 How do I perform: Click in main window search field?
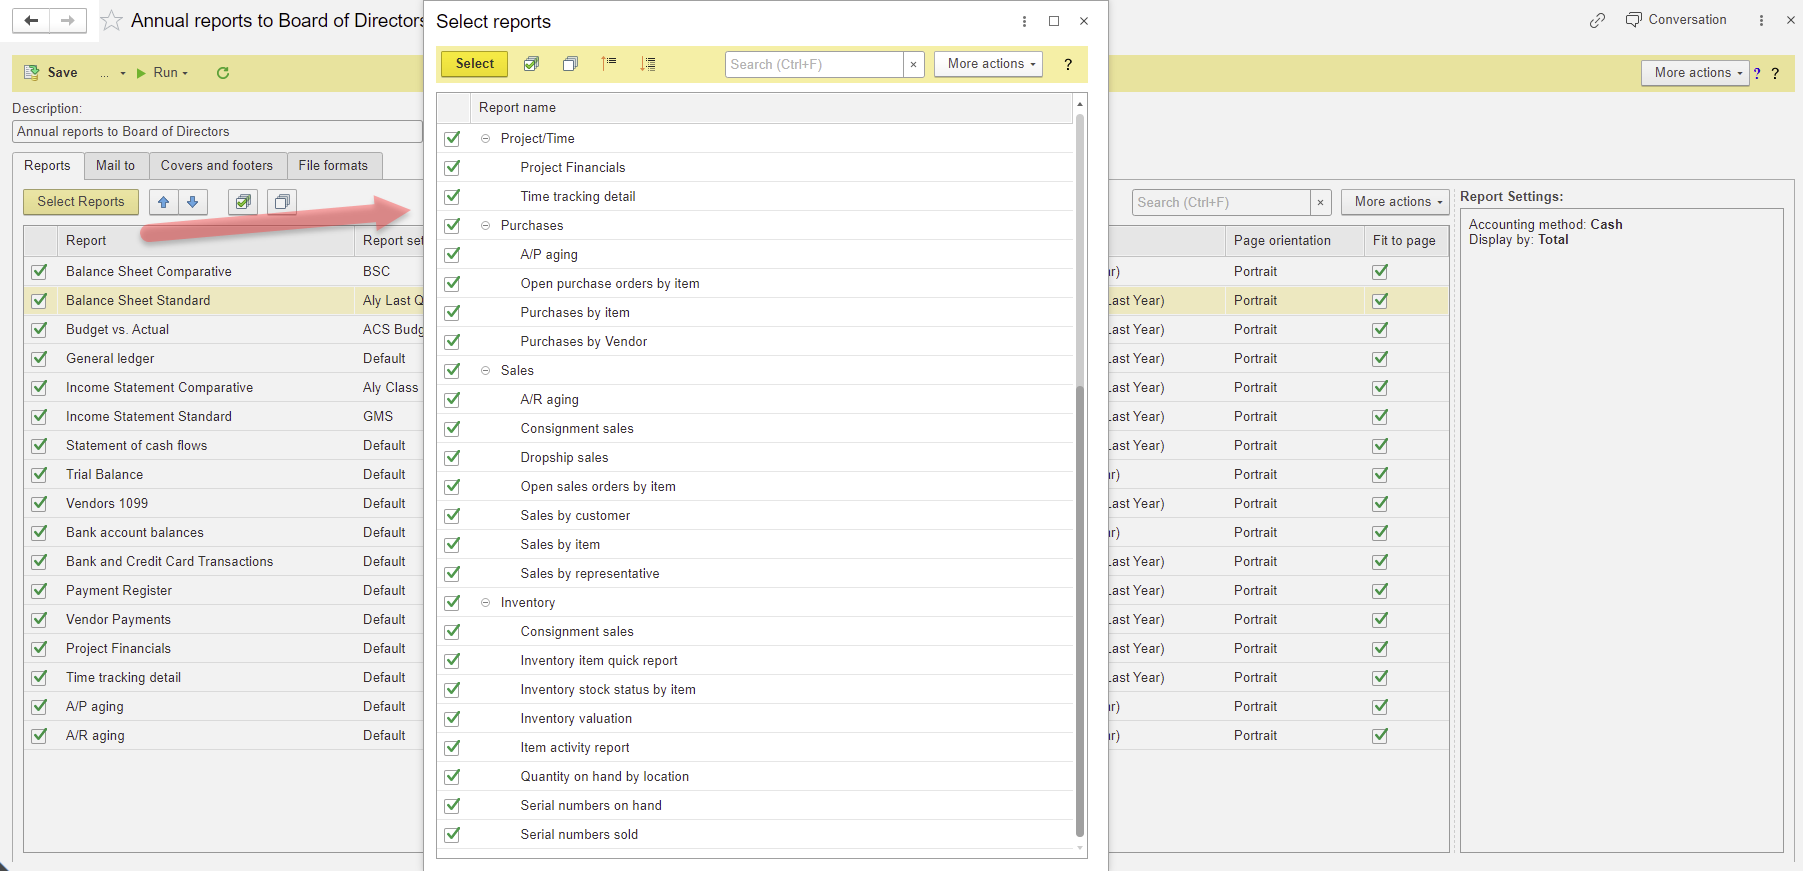click(1221, 202)
